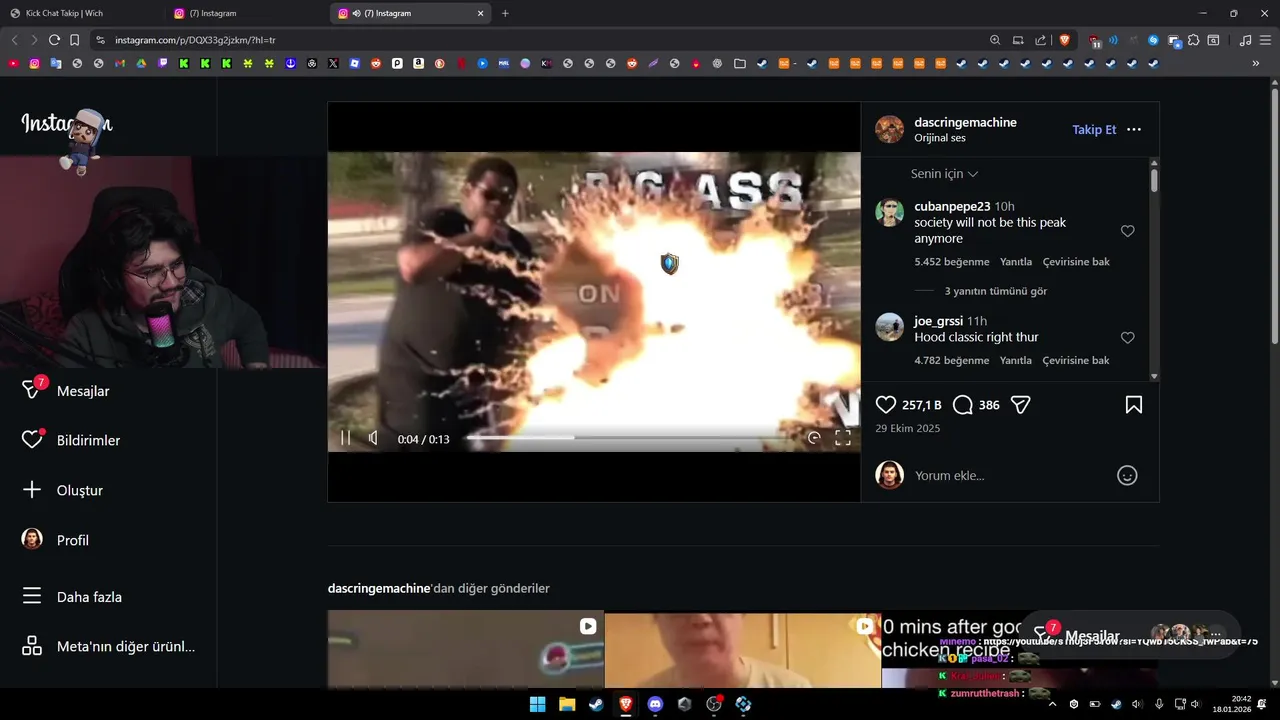The height and width of the screenshot is (720, 1280).
Task: Open Brave Shields lion icon
Action: point(1064,40)
